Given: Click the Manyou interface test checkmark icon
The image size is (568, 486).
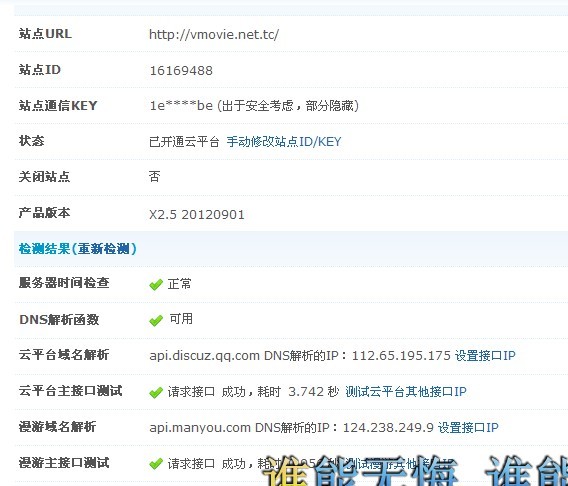Looking at the screenshot, I should 156,464.
